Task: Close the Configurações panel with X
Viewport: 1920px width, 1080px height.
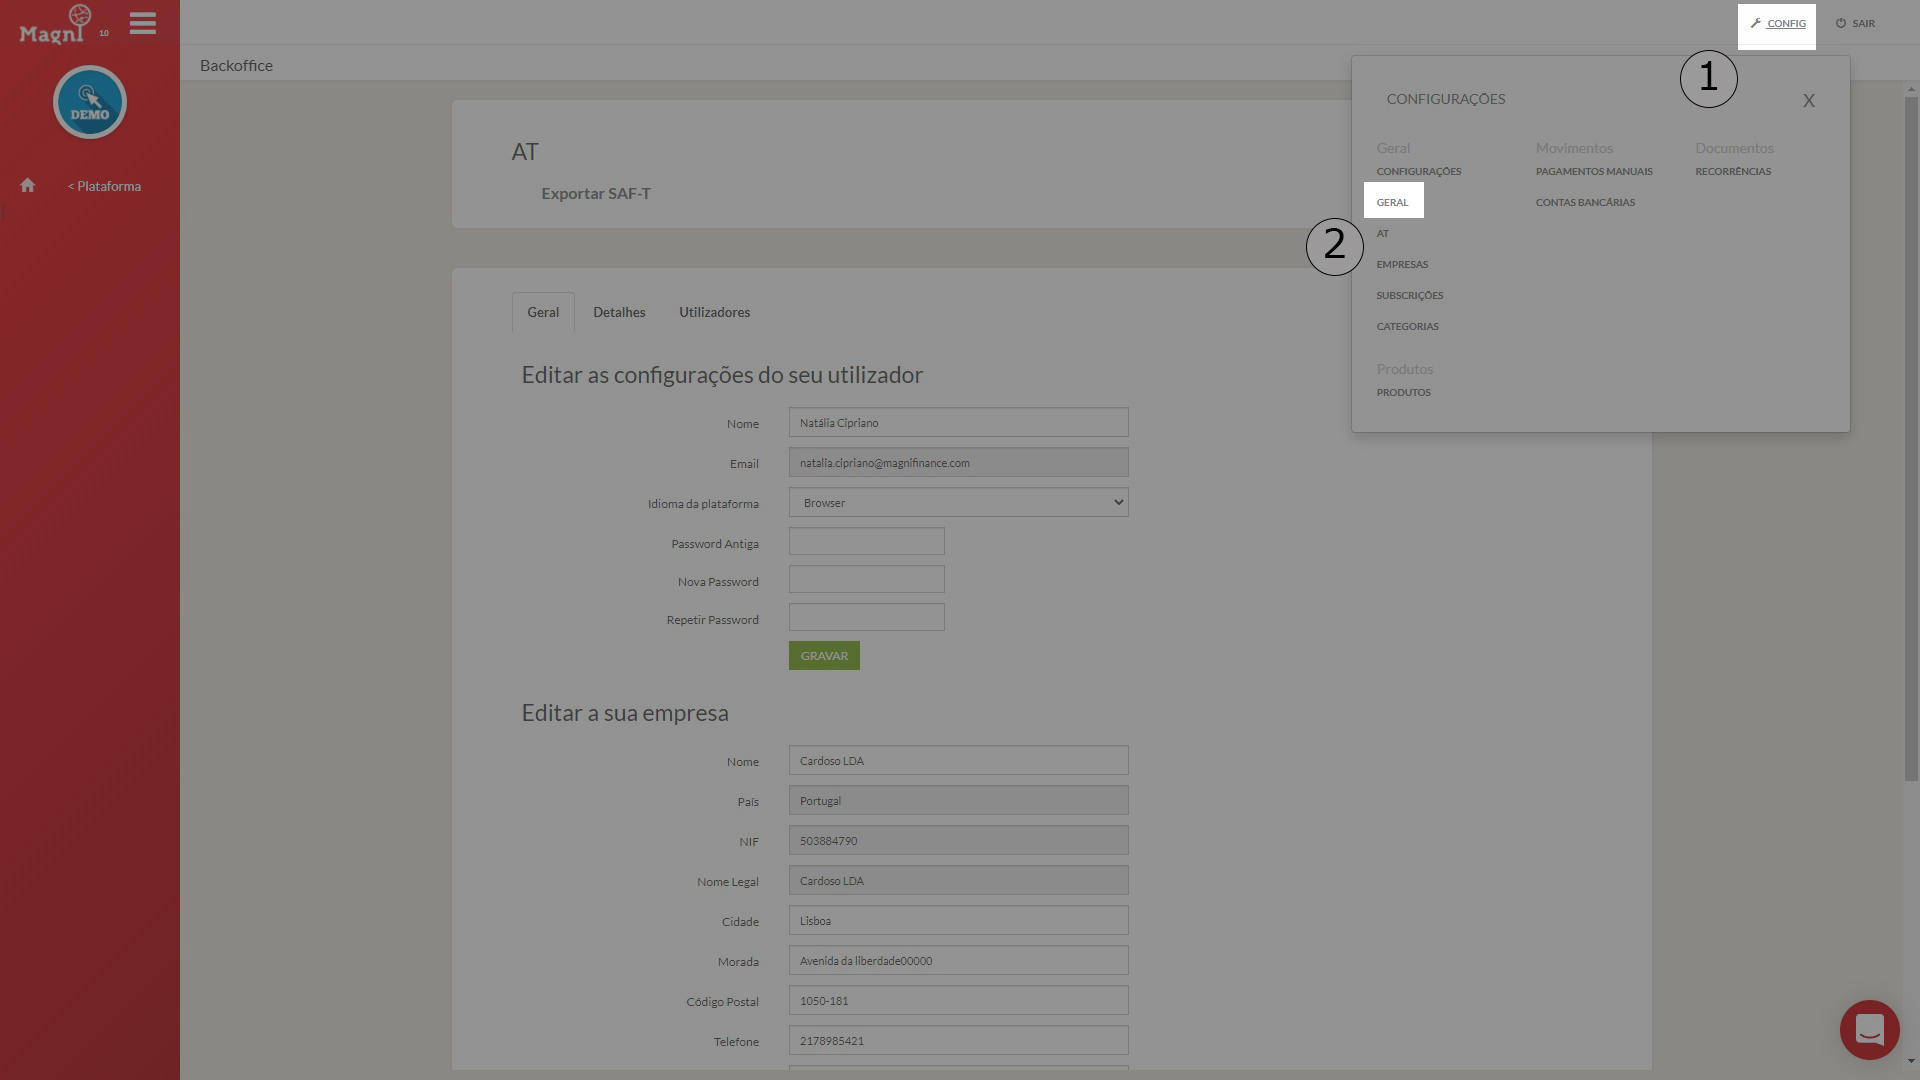Action: [x=1808, y=101]
